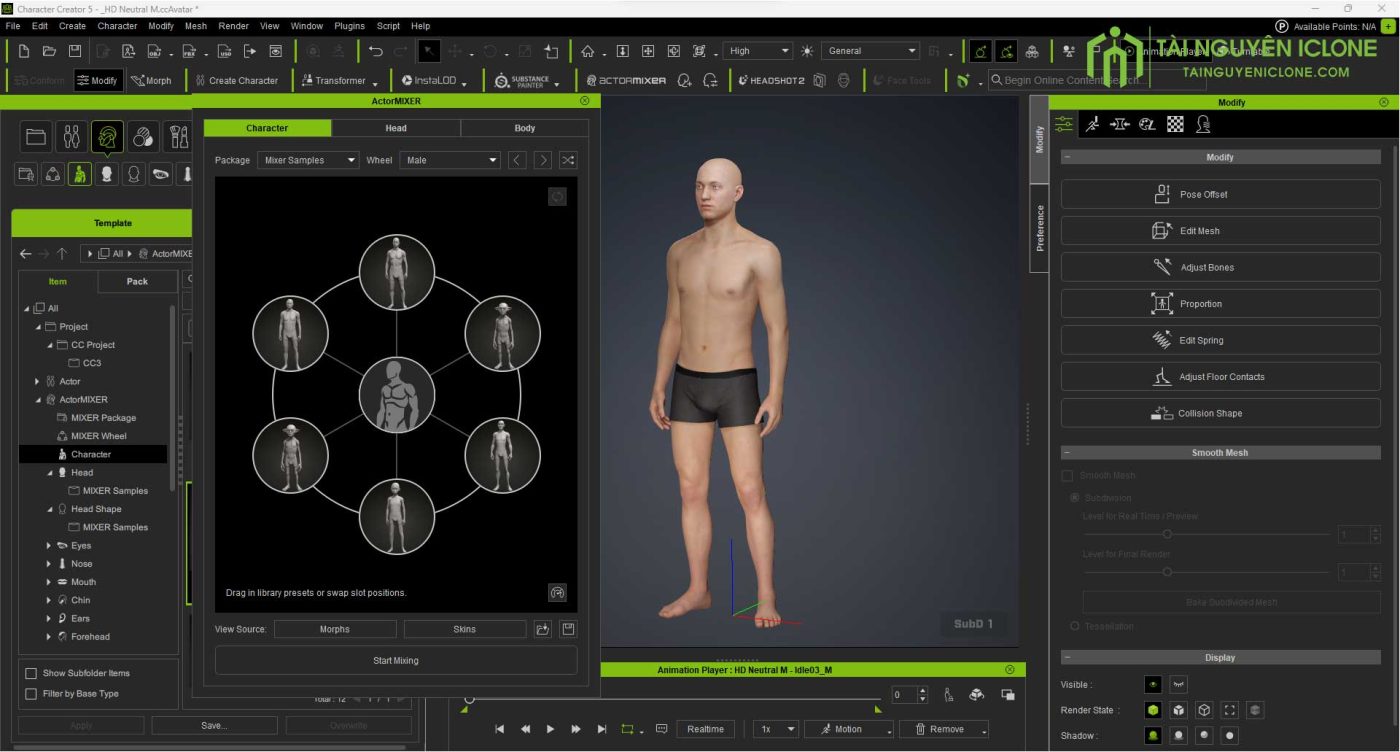Click the Undo arrow icon
1400x752 pixels.
tap(376, 51)
